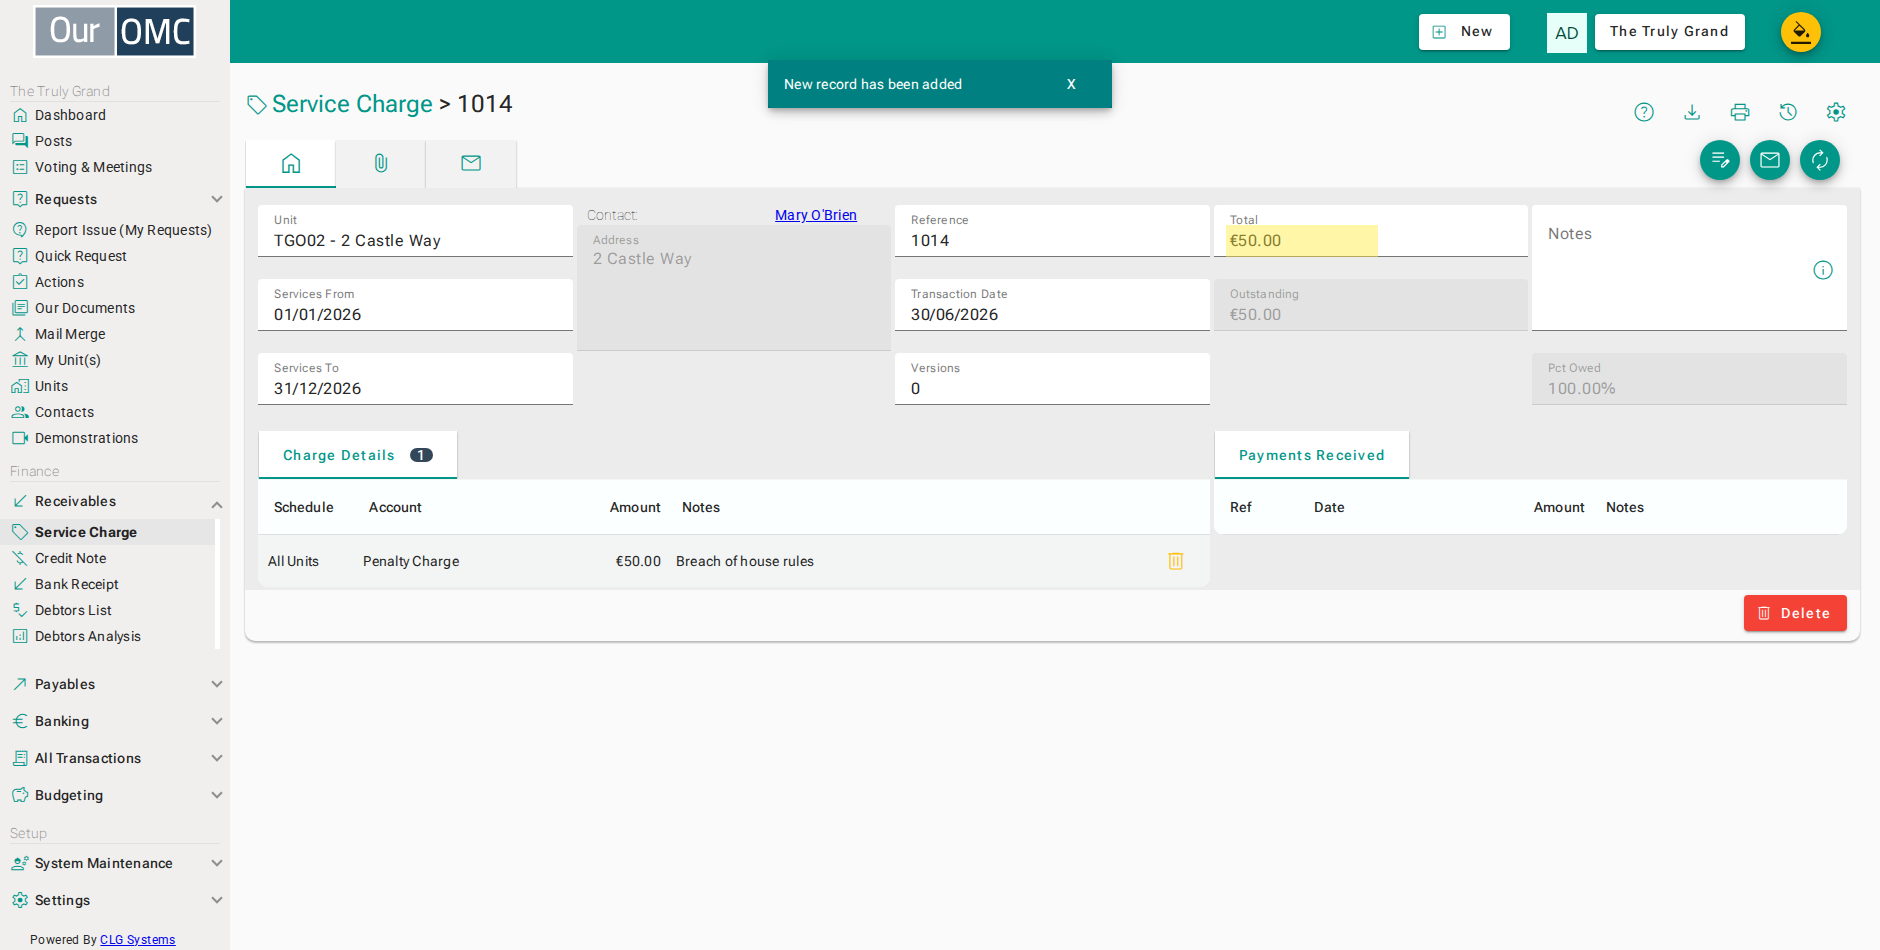Click the Service Charge breadcrumb
Image resolution: width=1880 pixels, height=950 pixels.
(352, 104)
